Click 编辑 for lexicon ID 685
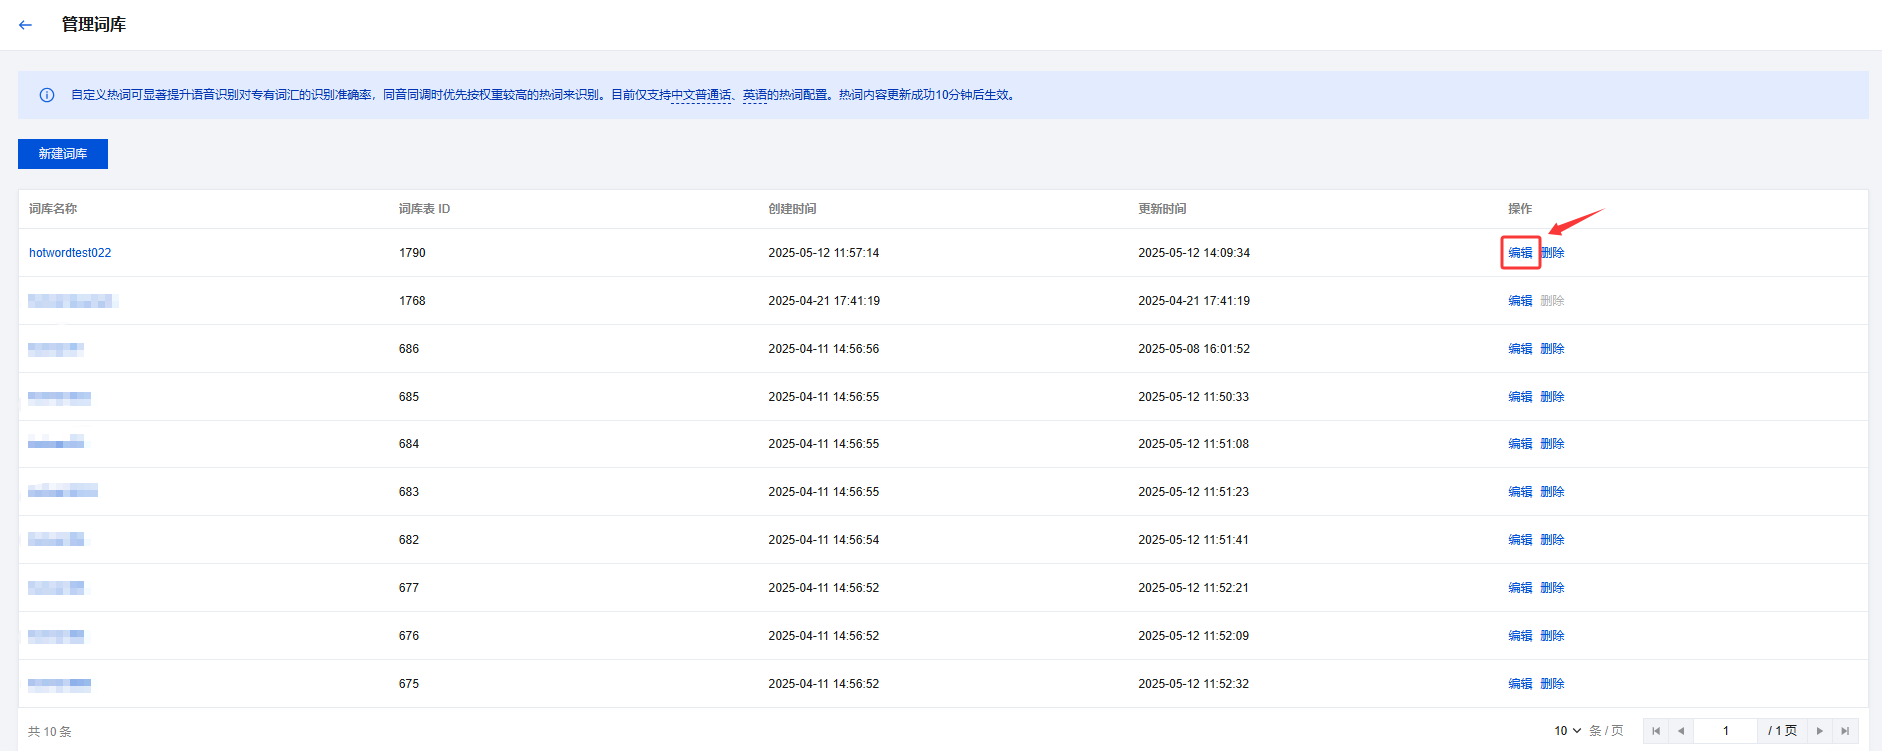Image resolution: width=1882 pixels, height=751 pixels. pos(1520,397)
